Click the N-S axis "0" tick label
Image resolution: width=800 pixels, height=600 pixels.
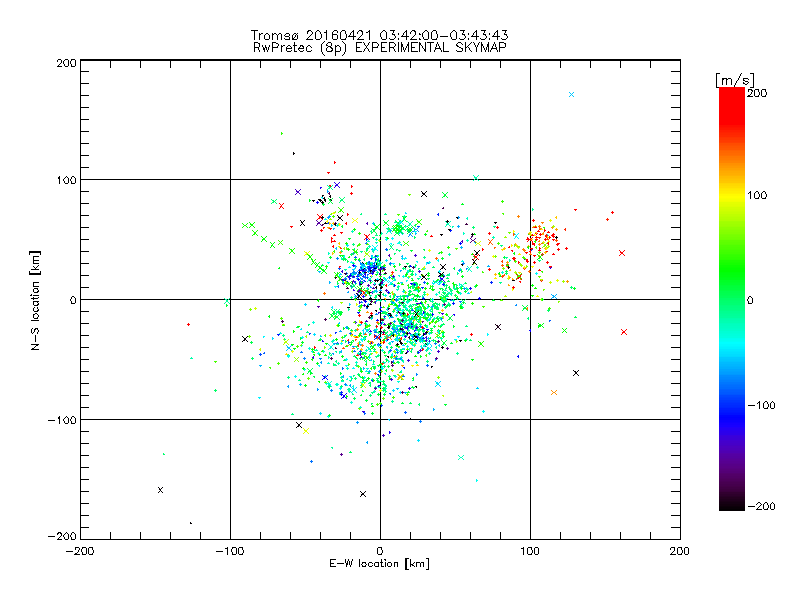tap(73, 300)
